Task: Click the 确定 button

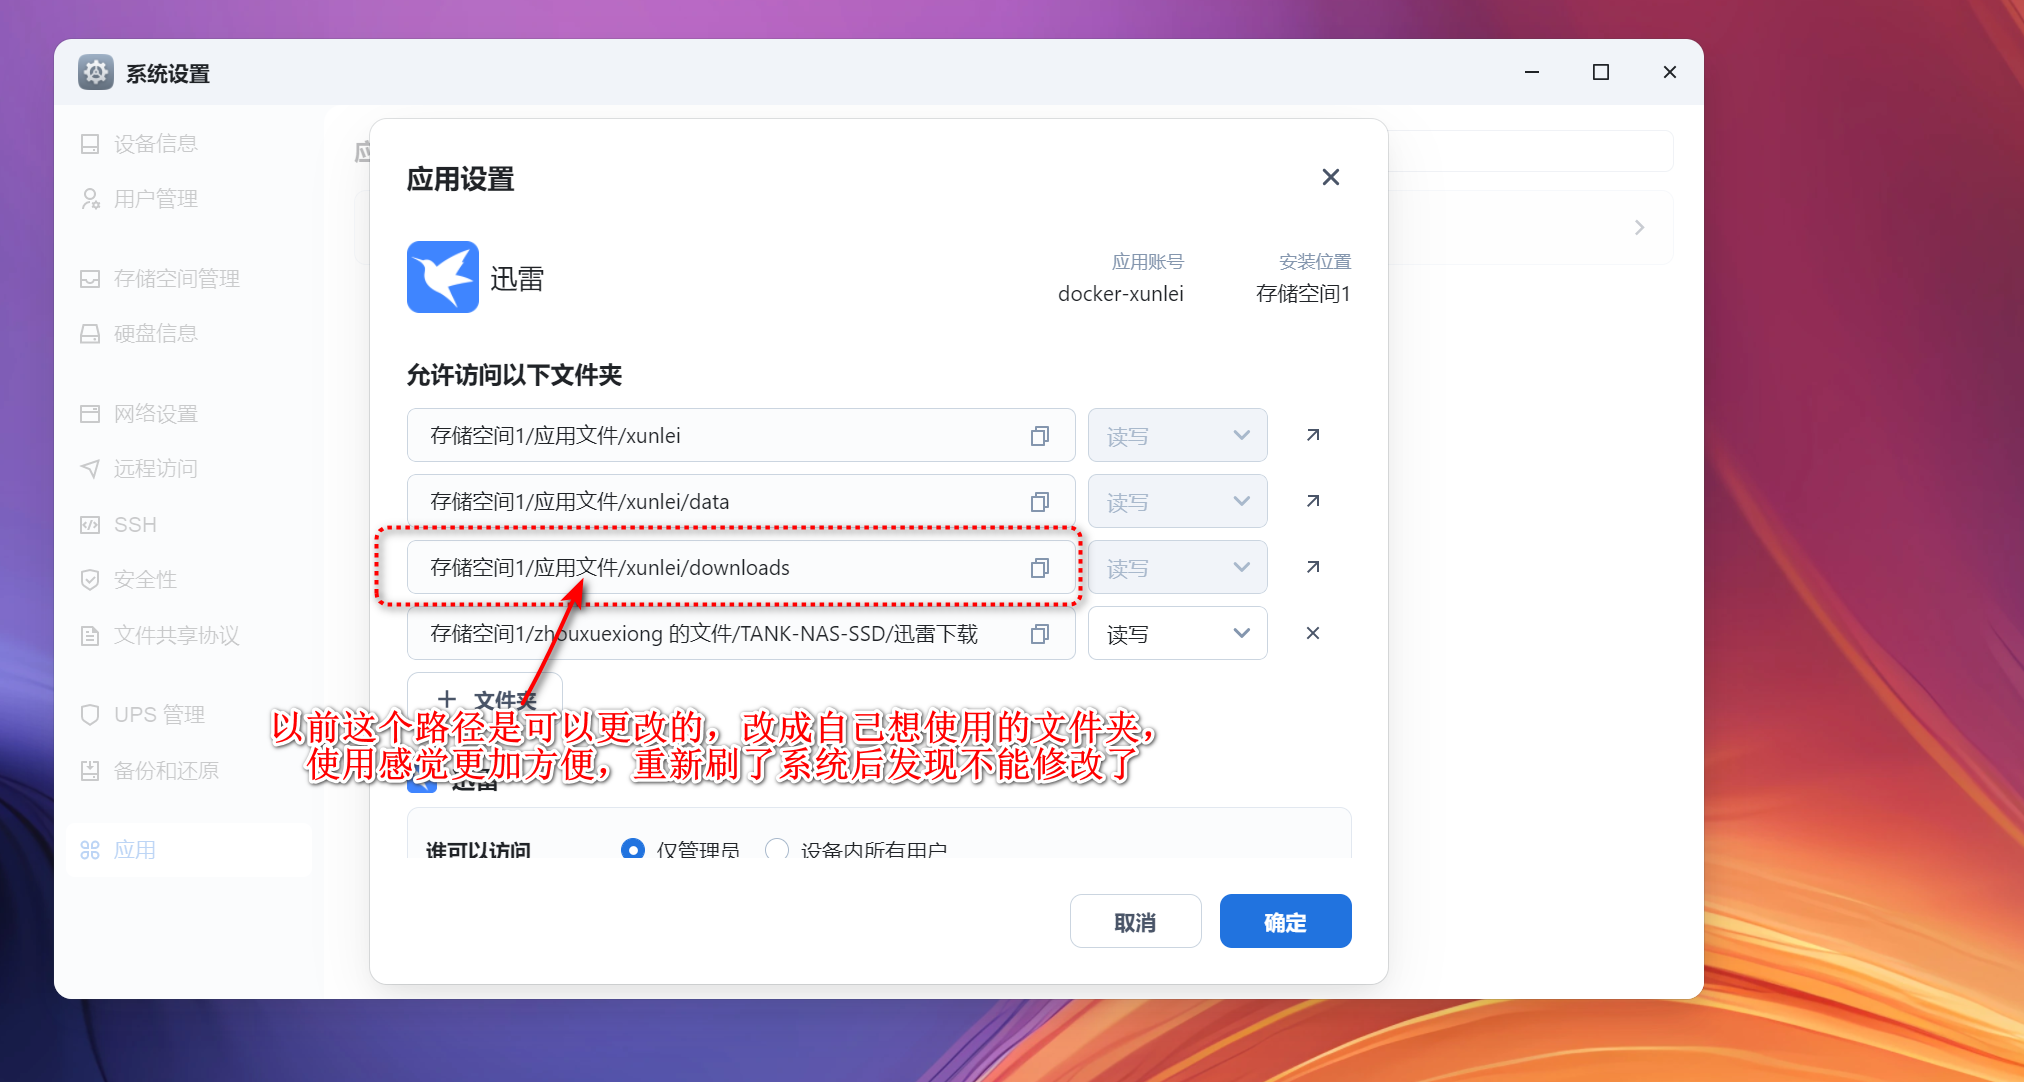Action: [1285, 921]
